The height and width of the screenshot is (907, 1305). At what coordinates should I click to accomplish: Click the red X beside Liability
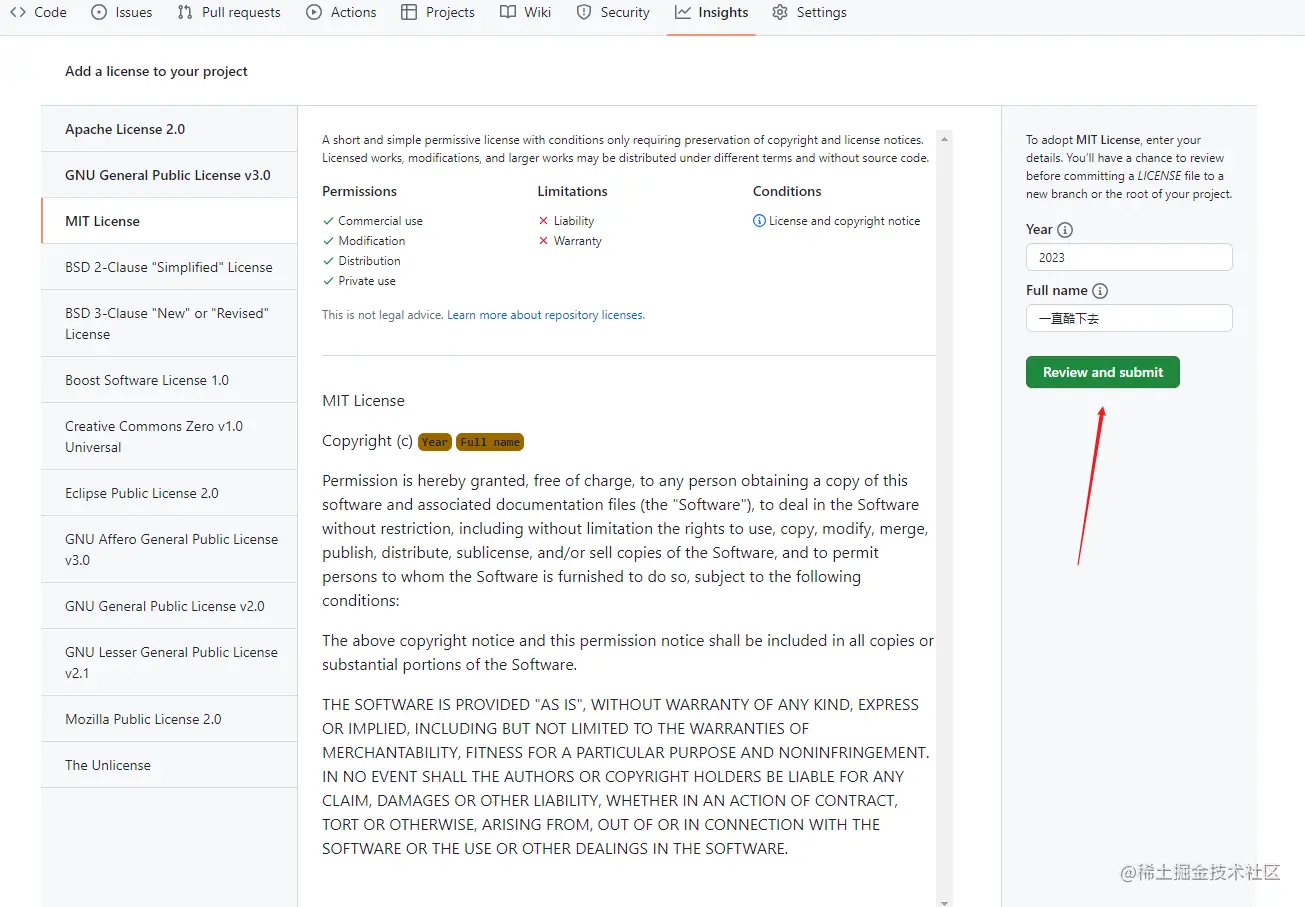pyautogui.click(x=544, y=221)
